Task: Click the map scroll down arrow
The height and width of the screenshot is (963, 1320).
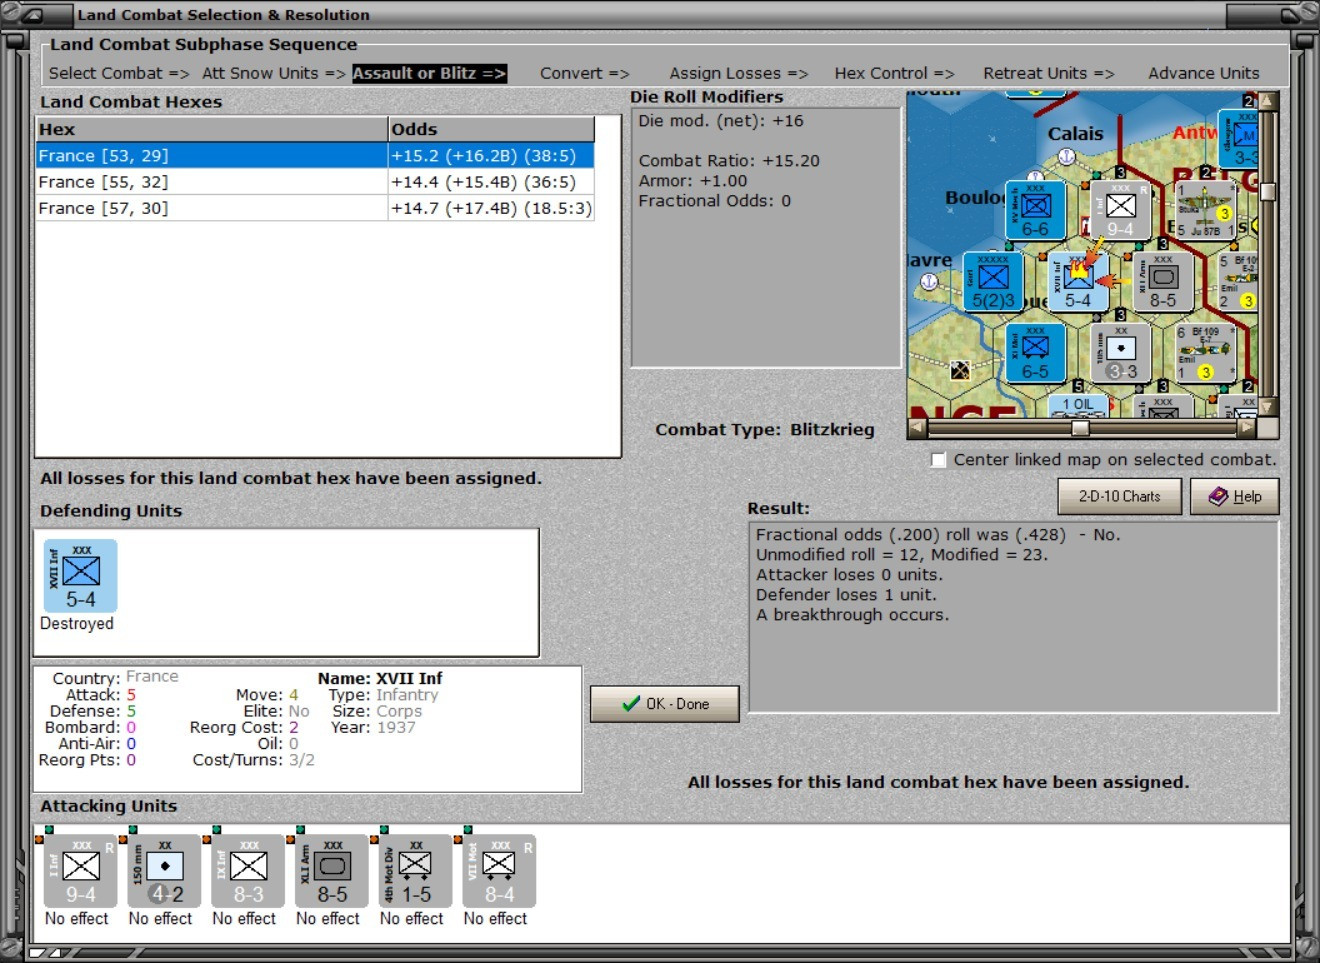Action: tap(1268, 406)
